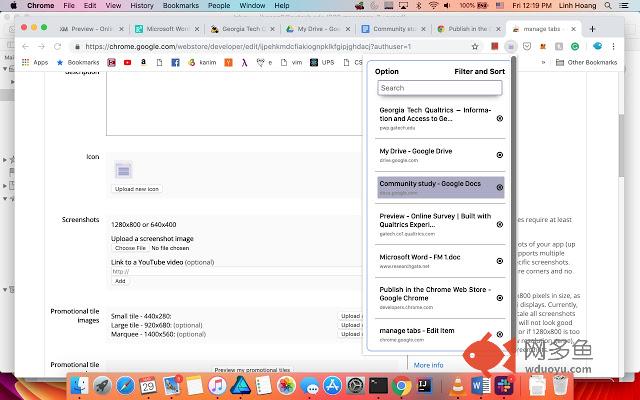The image size is (640, 400).
Task: Click the red extension icon in toolbar
Action: pyautogui.click(x=495, y=47)
